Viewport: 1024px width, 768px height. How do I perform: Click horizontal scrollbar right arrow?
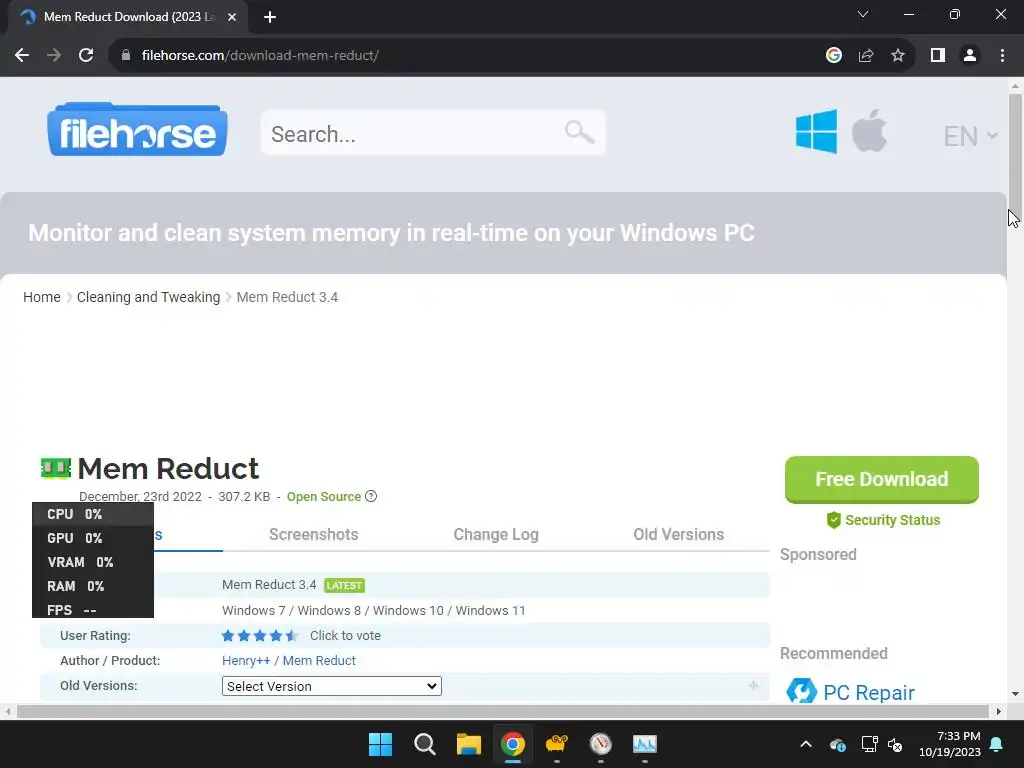999,711
